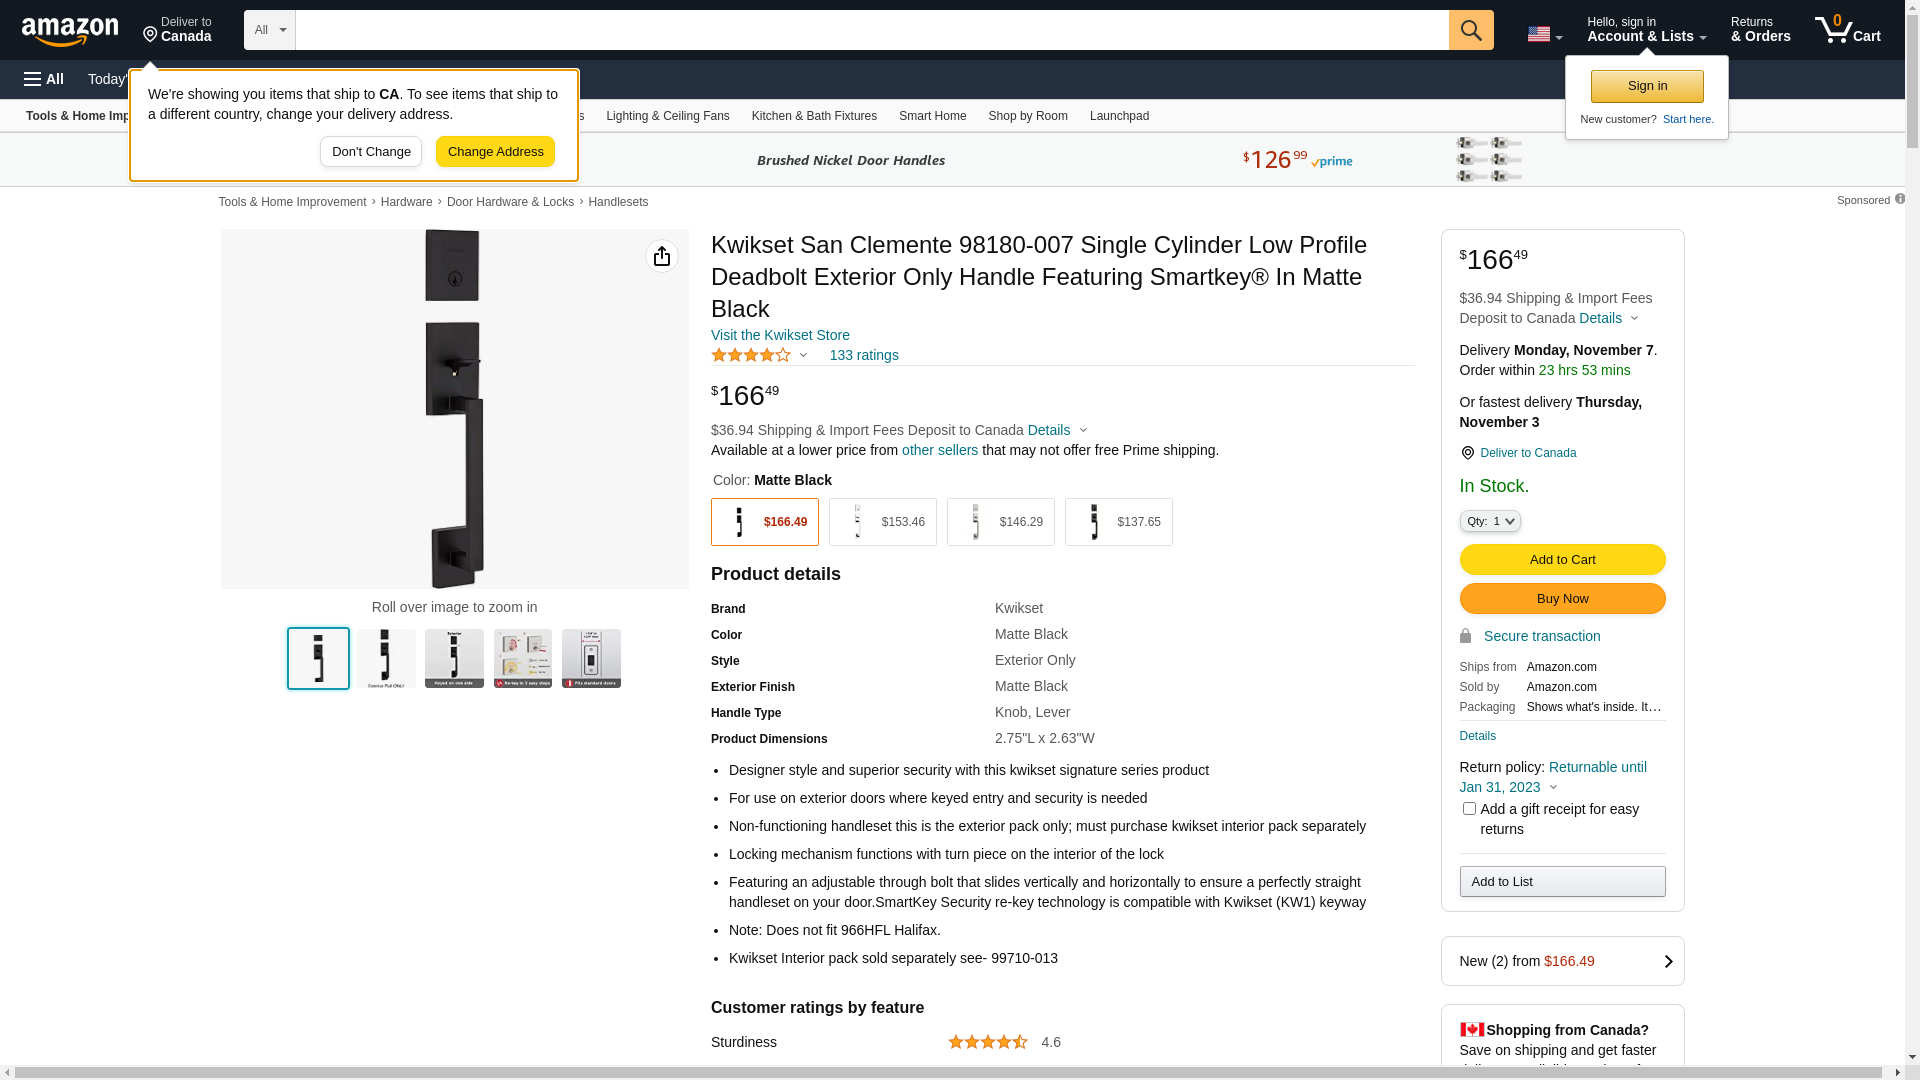Image resolution: width=1920 pixels, height=1080 pixels.
Task: Open the search category All dropdown
Action: pyautogui.click(x=269, y=30)
